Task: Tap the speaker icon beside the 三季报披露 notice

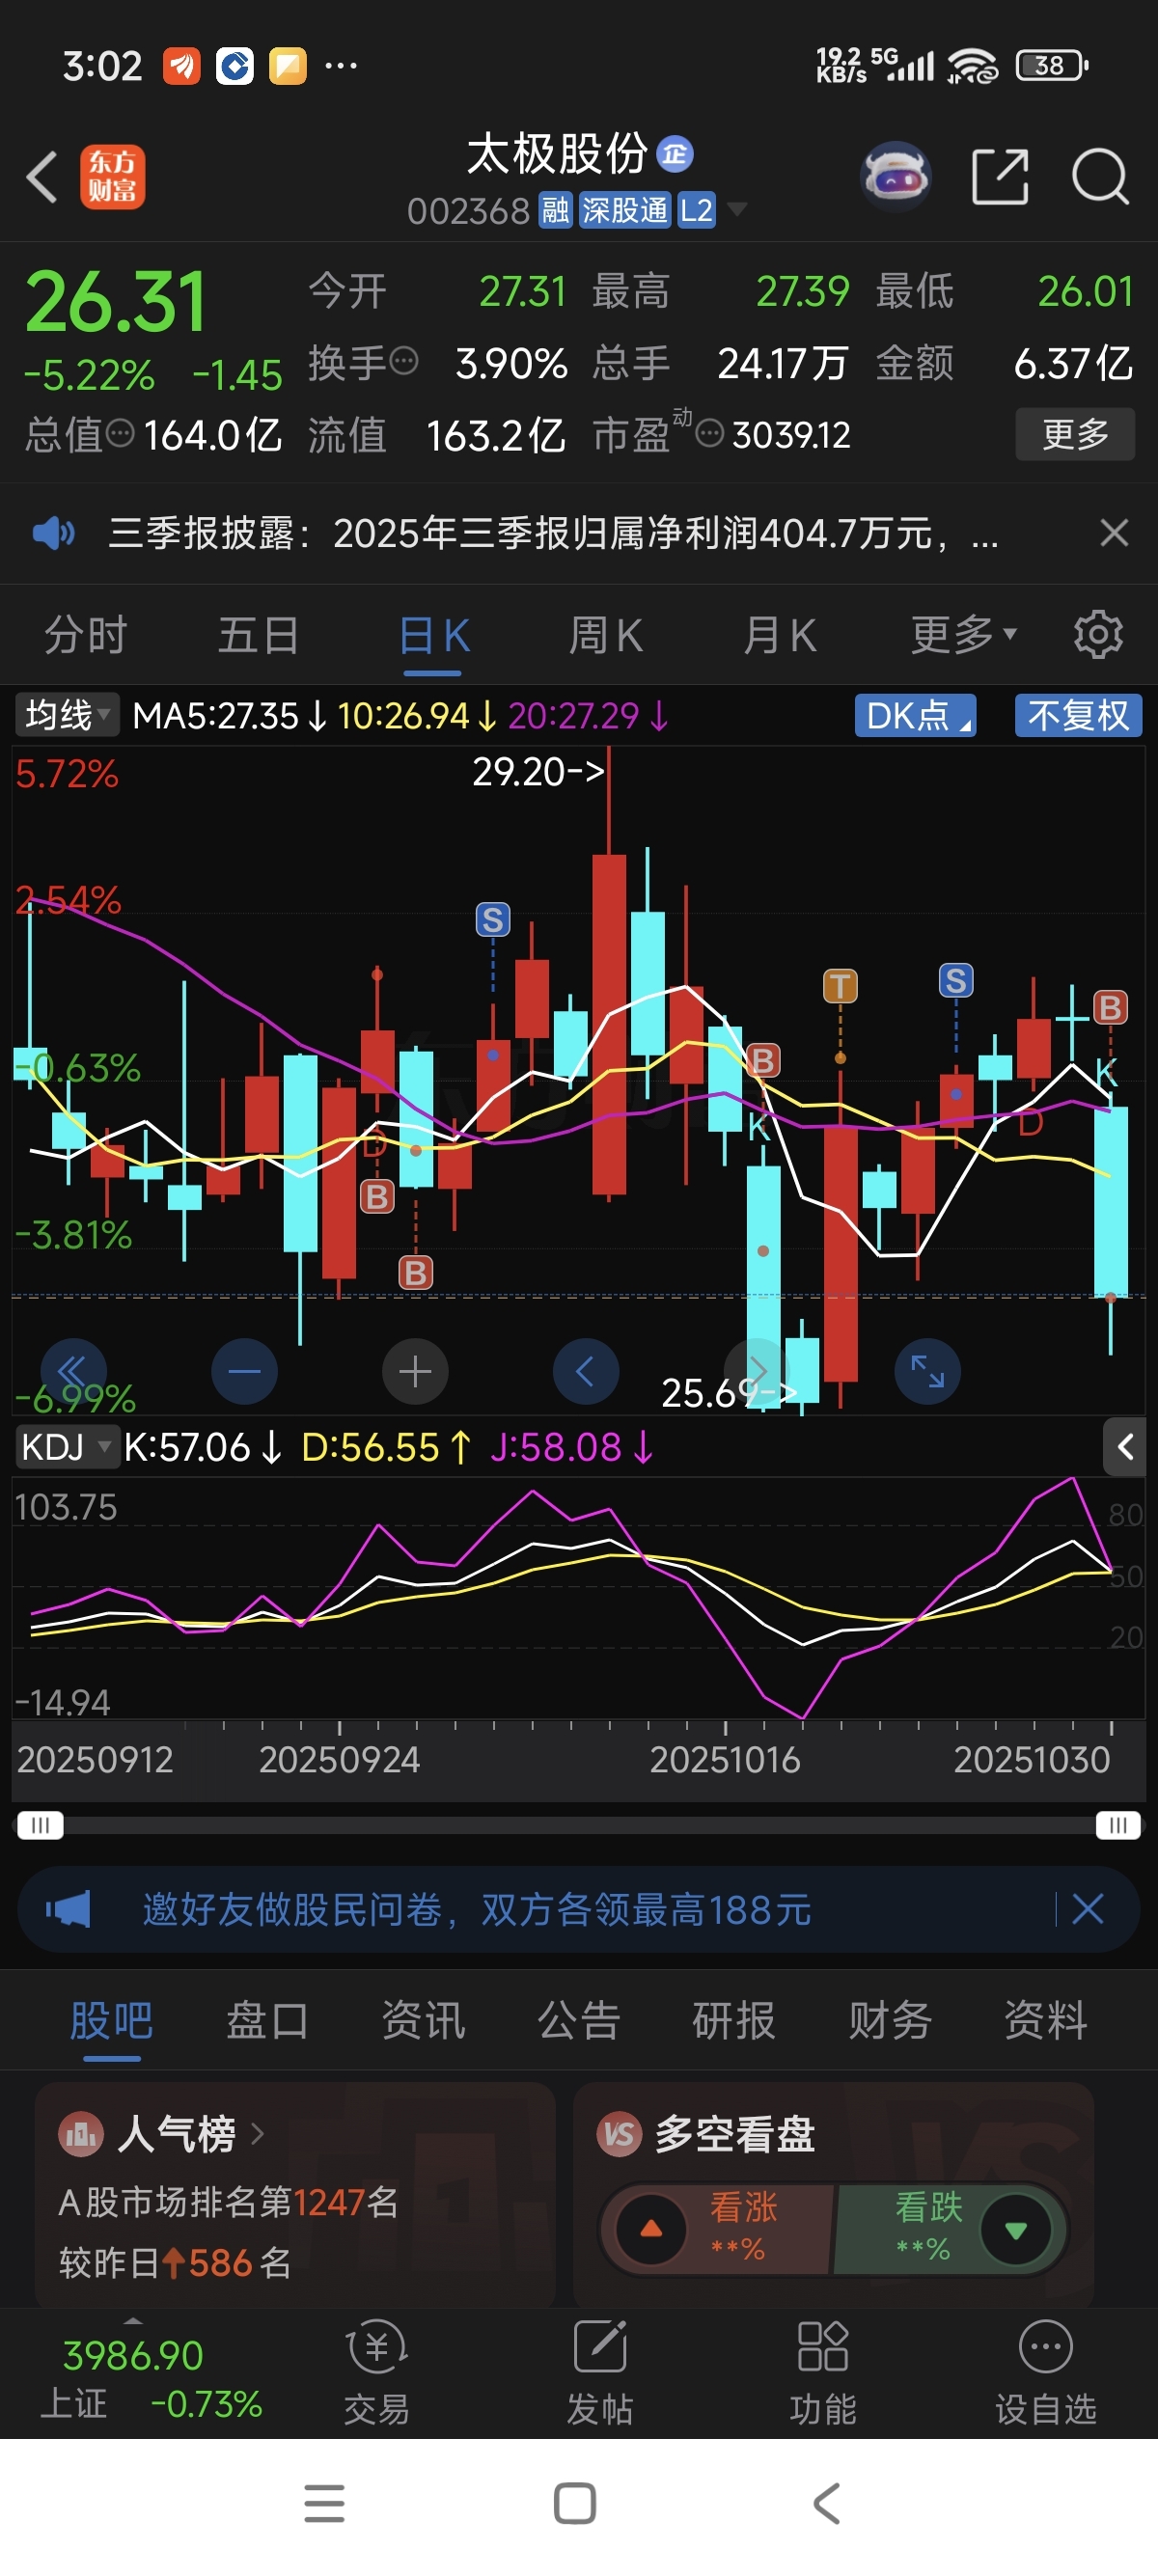Action: (53, 533)
